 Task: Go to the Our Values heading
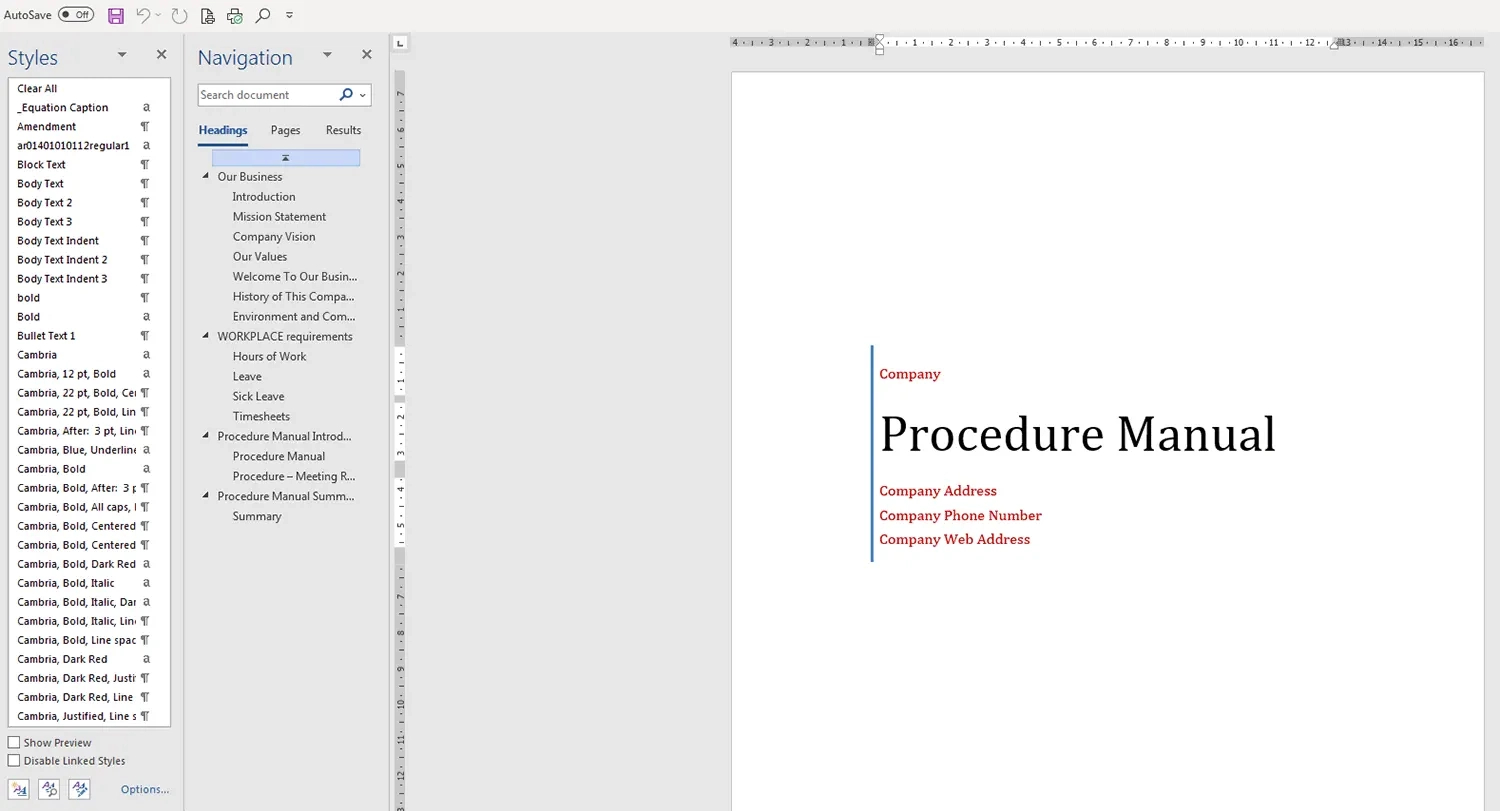[260, 257]
